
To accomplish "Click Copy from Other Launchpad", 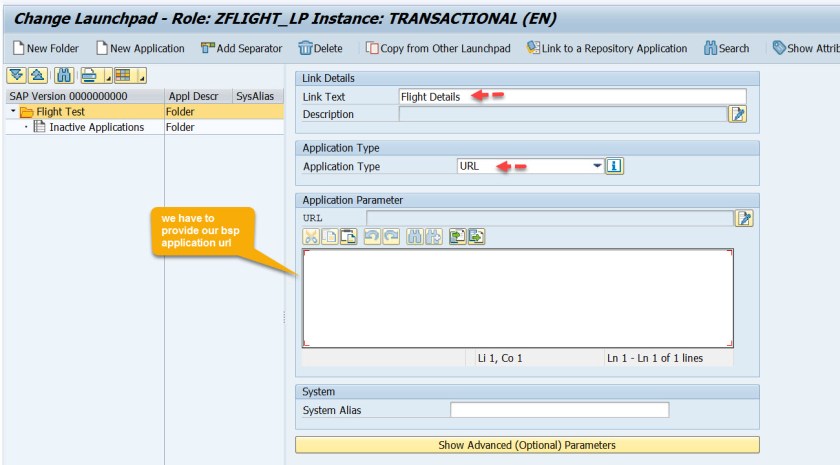I will 438,48.
